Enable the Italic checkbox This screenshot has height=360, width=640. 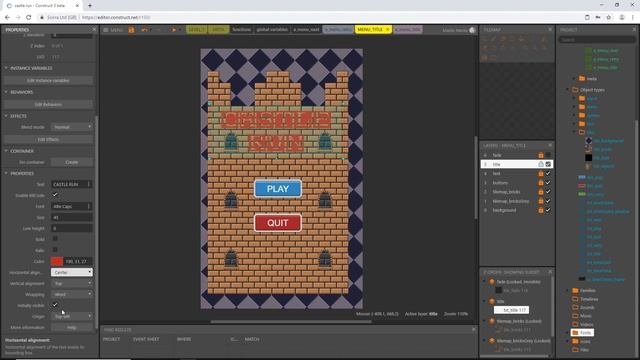[55, 250]
